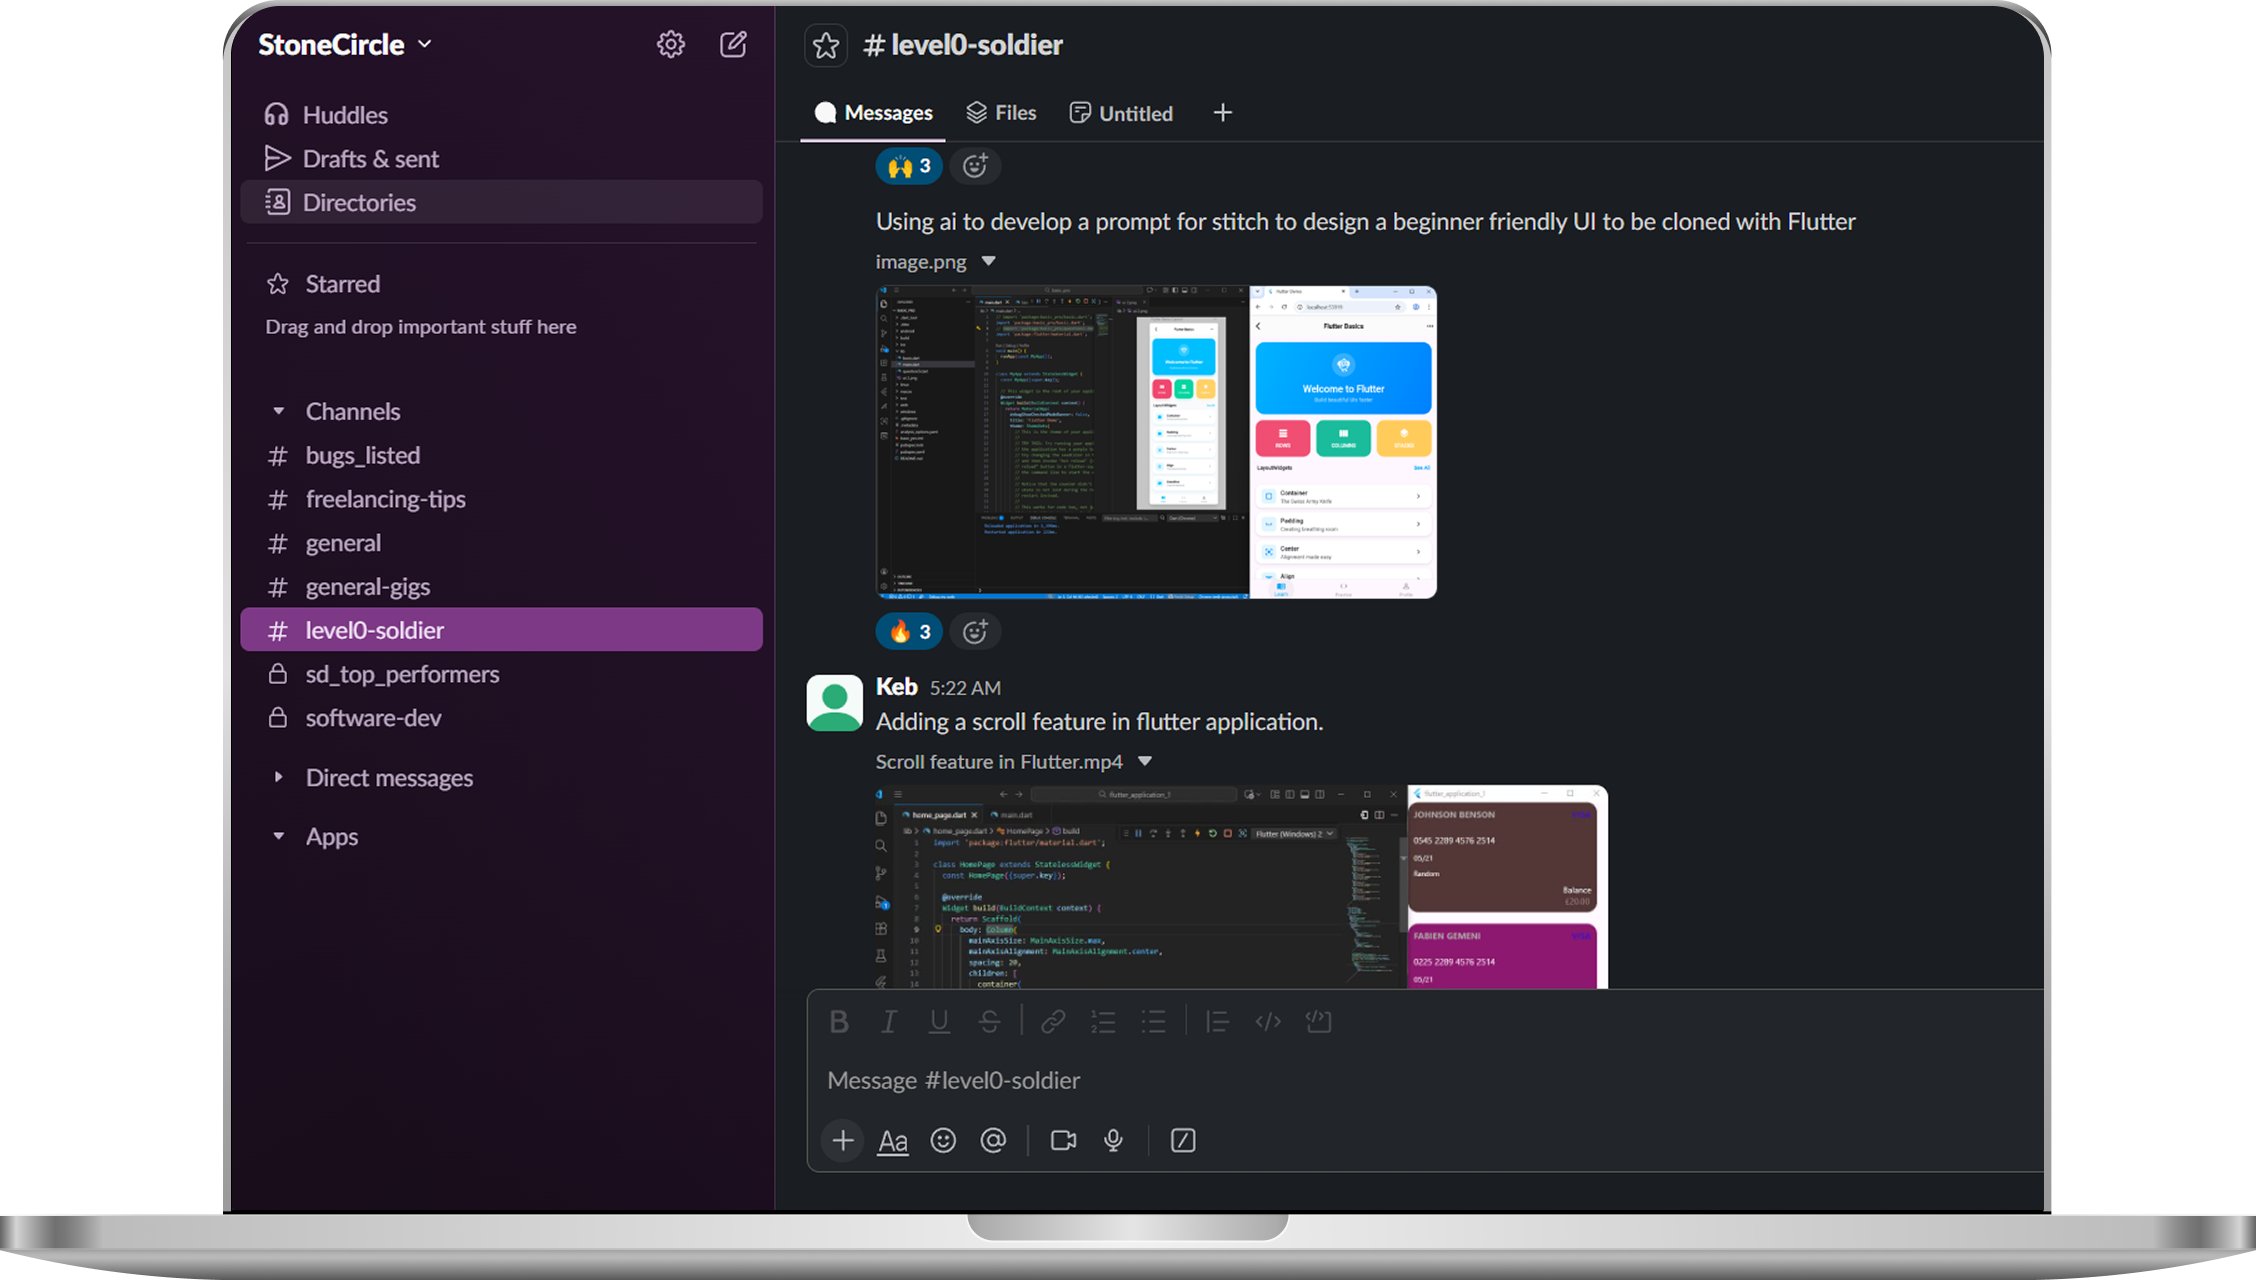The height and width of the screenshot is (1281, 2256).
Task: Toggle bold formatting in the composer
Action: (x=838, y=1021)
